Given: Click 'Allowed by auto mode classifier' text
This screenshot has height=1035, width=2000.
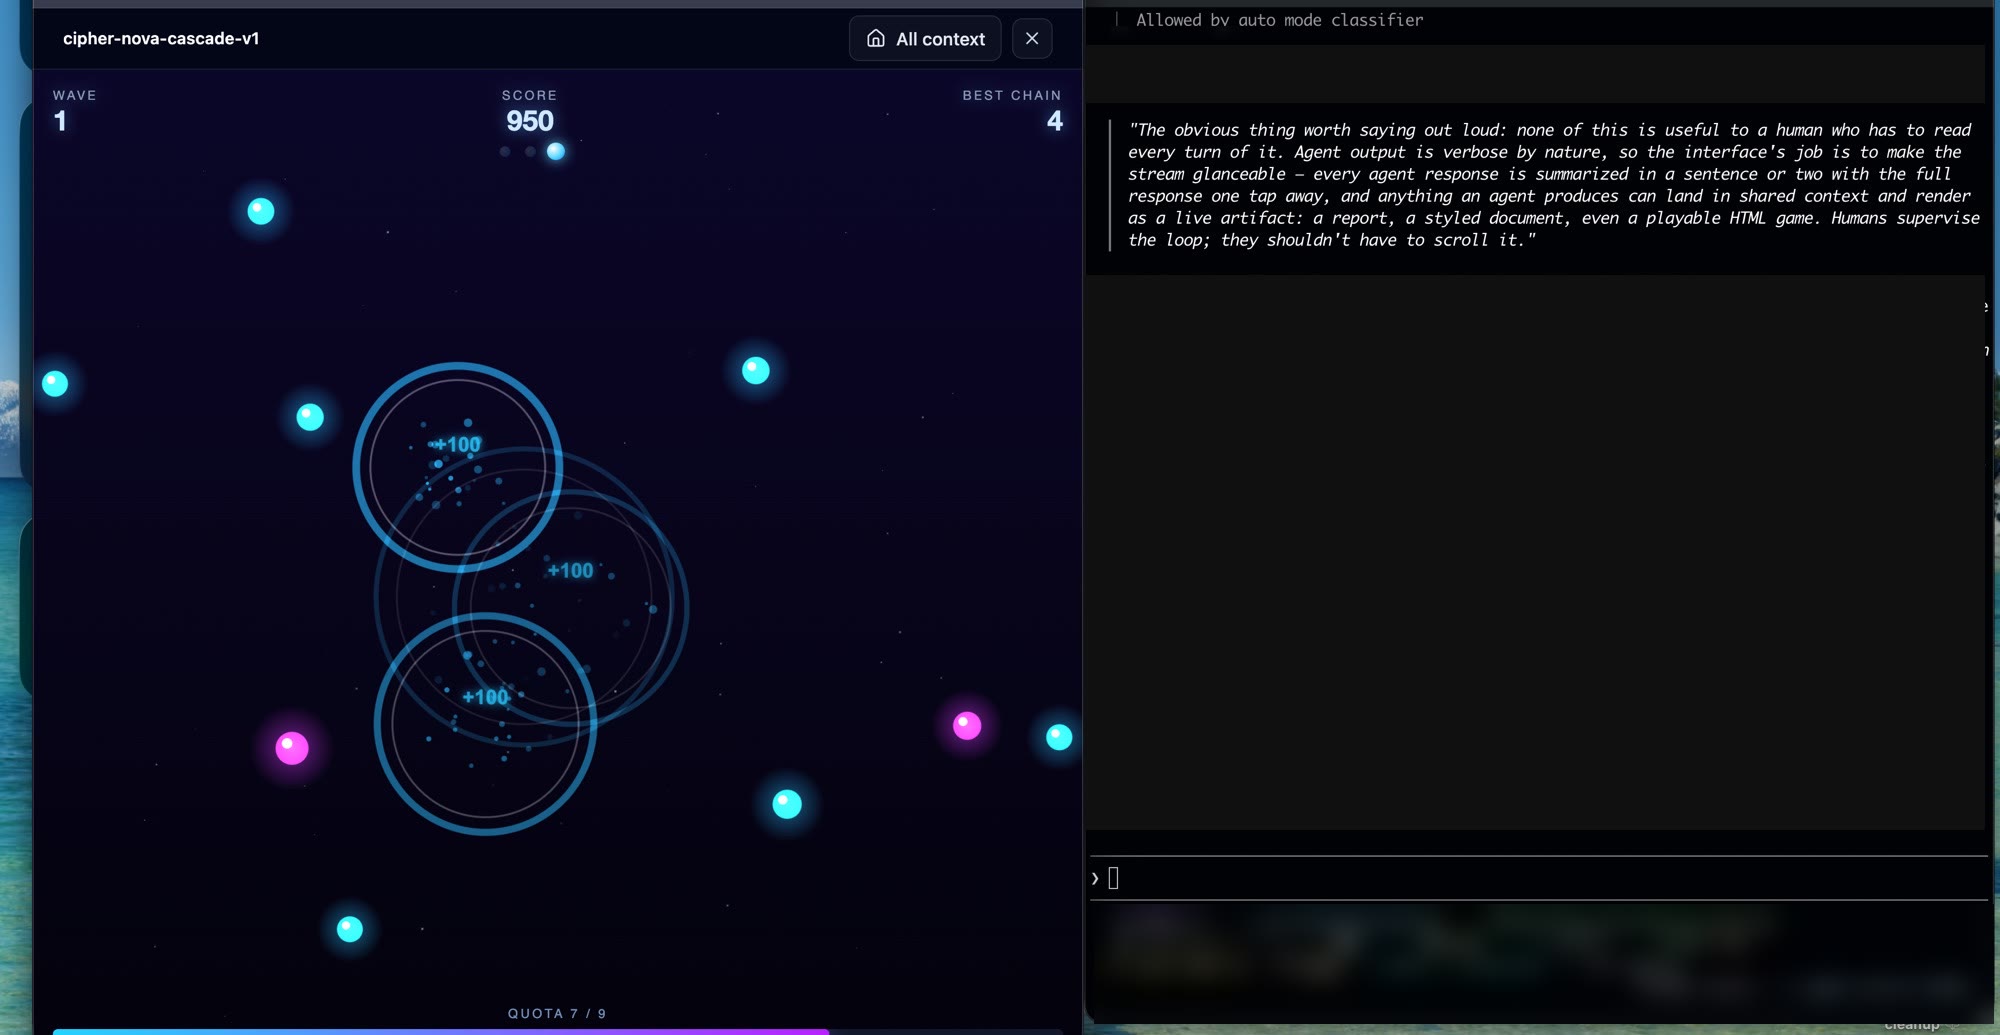Looking at the screenshot, I should [1279, 20].
